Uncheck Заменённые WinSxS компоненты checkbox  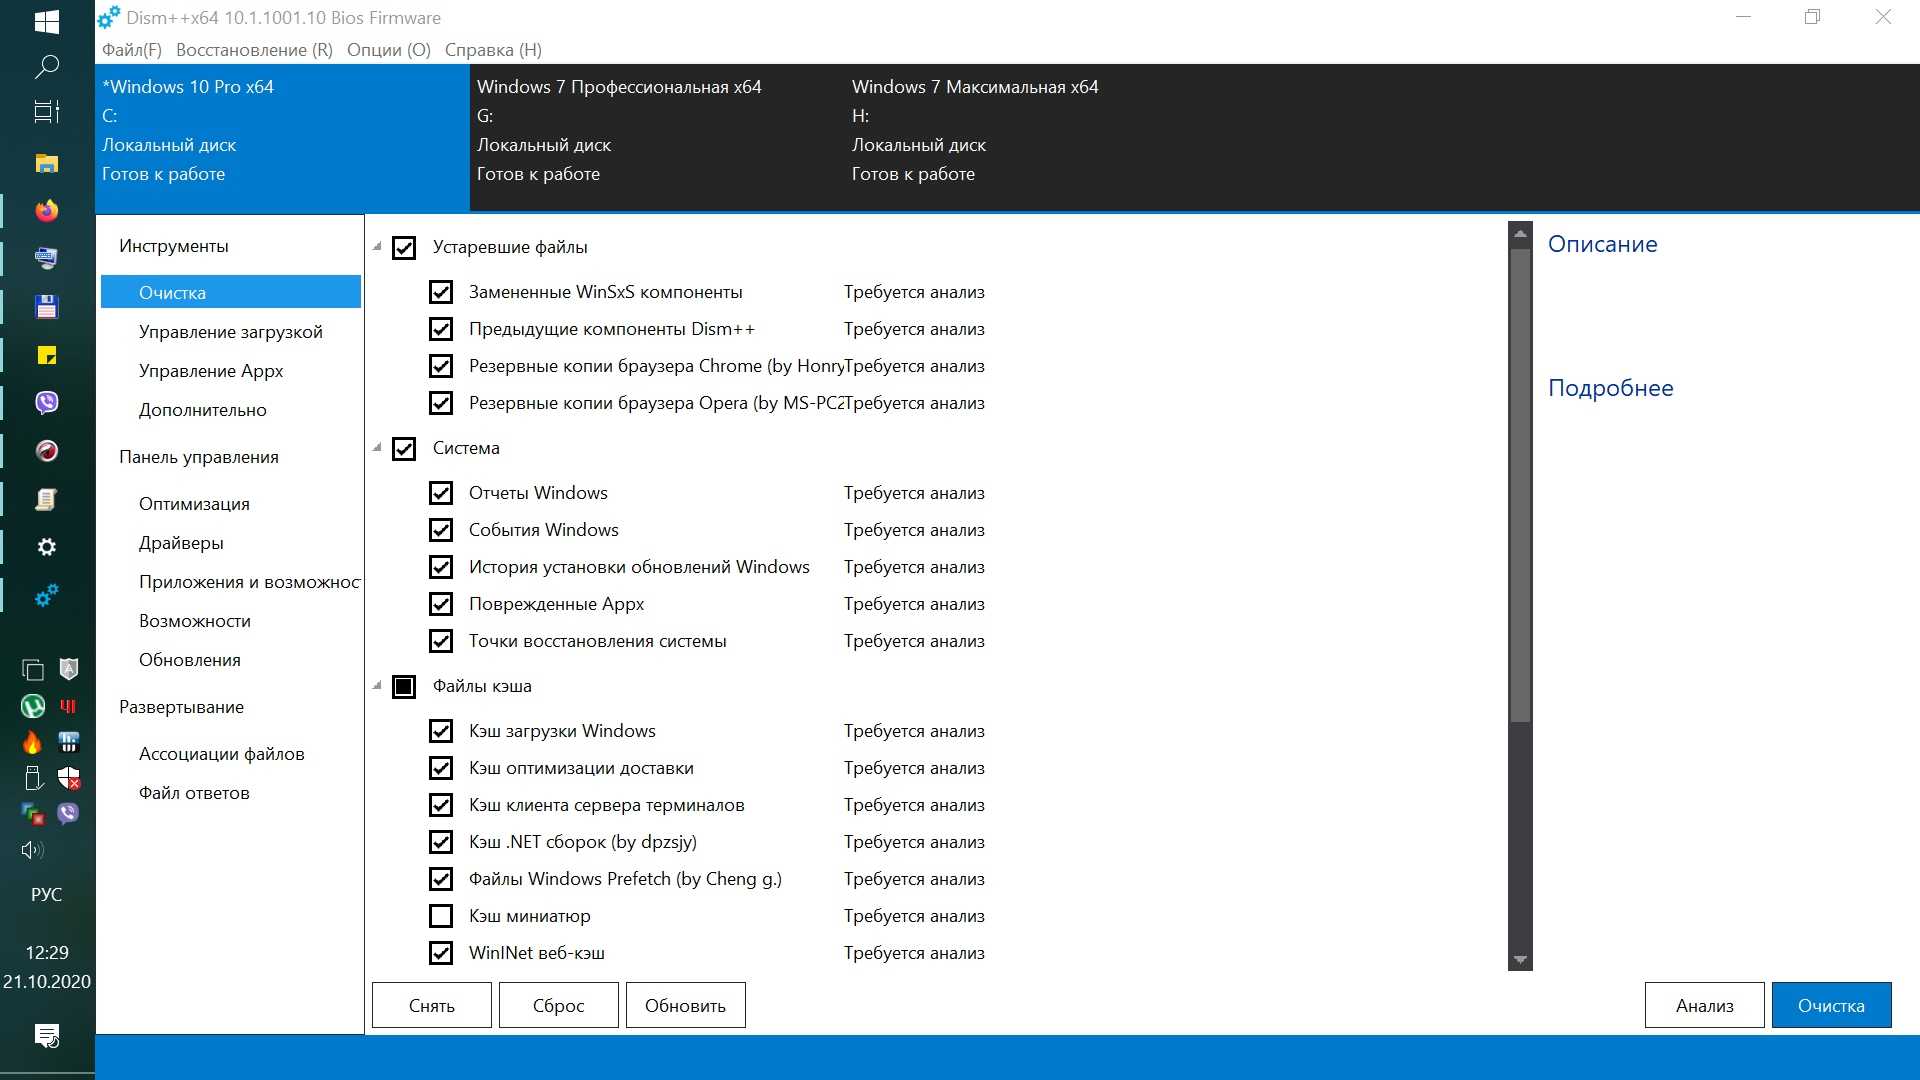(441, 292)
